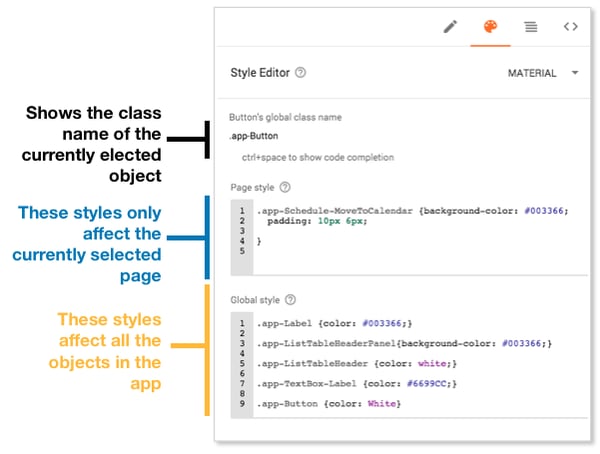Click the Style Editor heading
Image resolution: width=600 pixels, height=454 pixels.
tap(260, 73)
